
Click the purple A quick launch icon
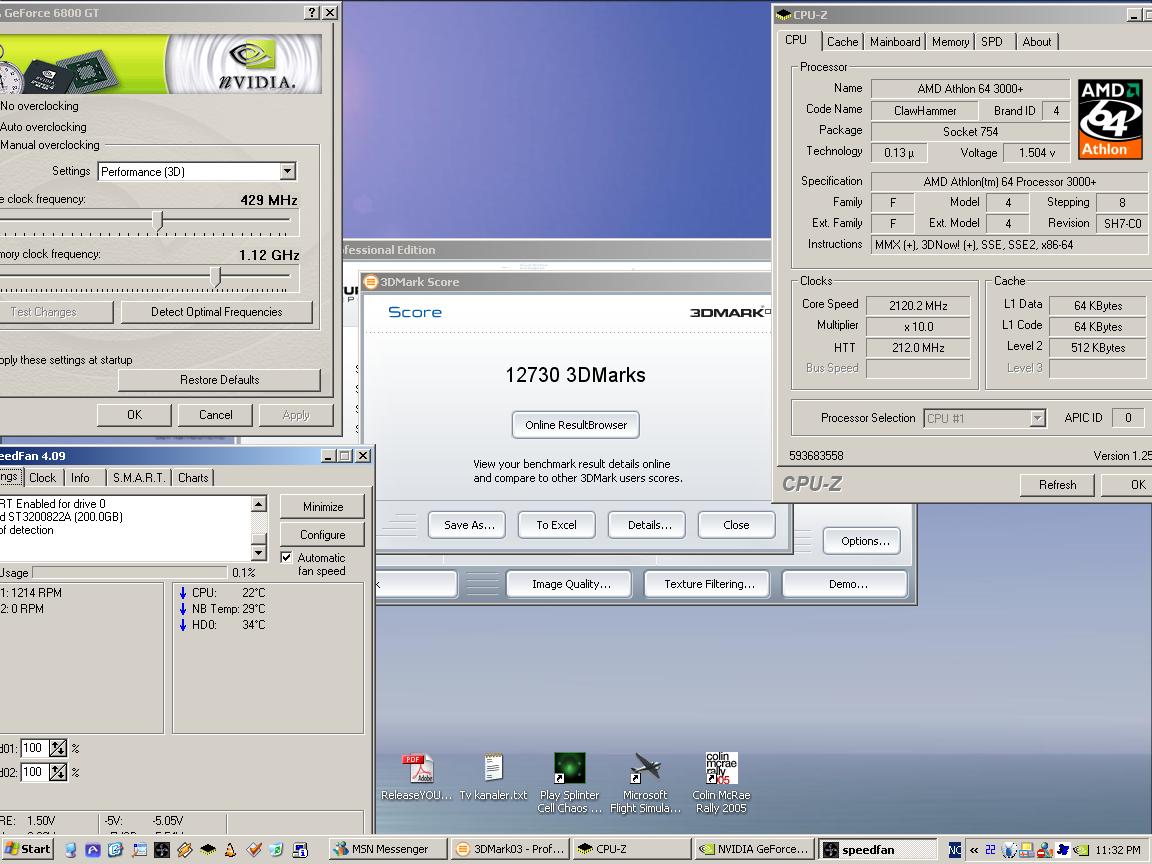click(93, 849)
